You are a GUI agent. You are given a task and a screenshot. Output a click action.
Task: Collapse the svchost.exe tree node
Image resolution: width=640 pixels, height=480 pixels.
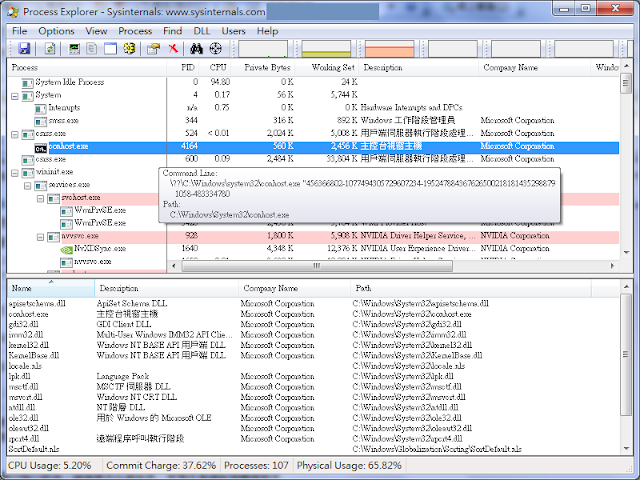point(40,199)
